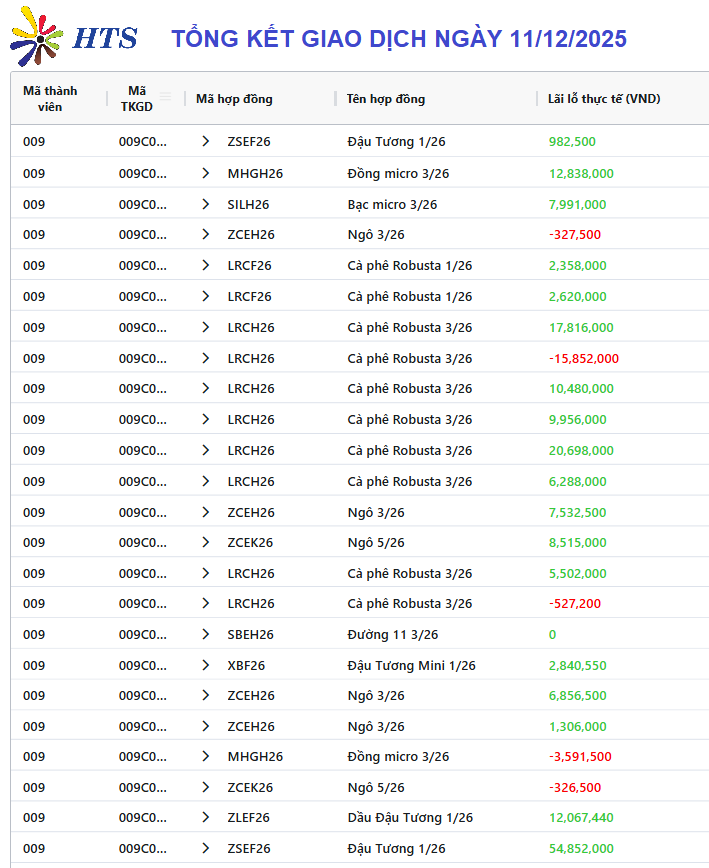This screenshot has height=868, width=709.
Task: Click chevron beside SBEH26 contract
Action: [x=206, y=634]
